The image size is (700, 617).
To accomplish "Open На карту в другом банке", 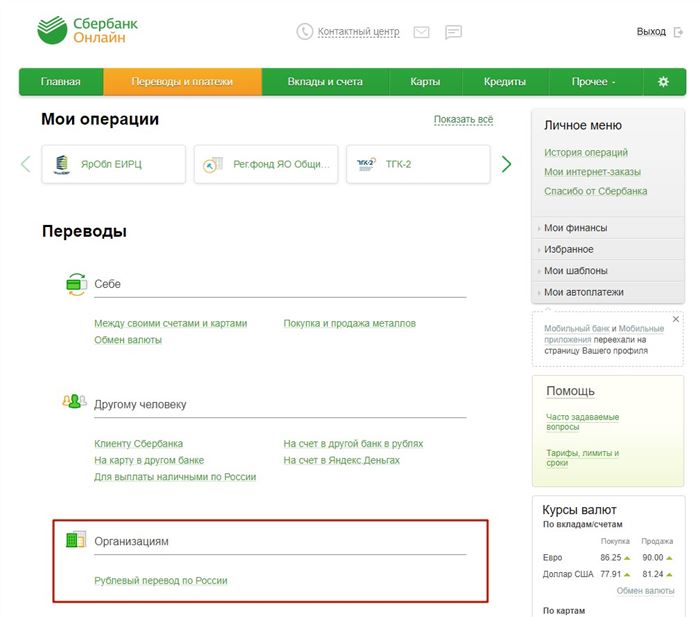I will tap(149, 460).
